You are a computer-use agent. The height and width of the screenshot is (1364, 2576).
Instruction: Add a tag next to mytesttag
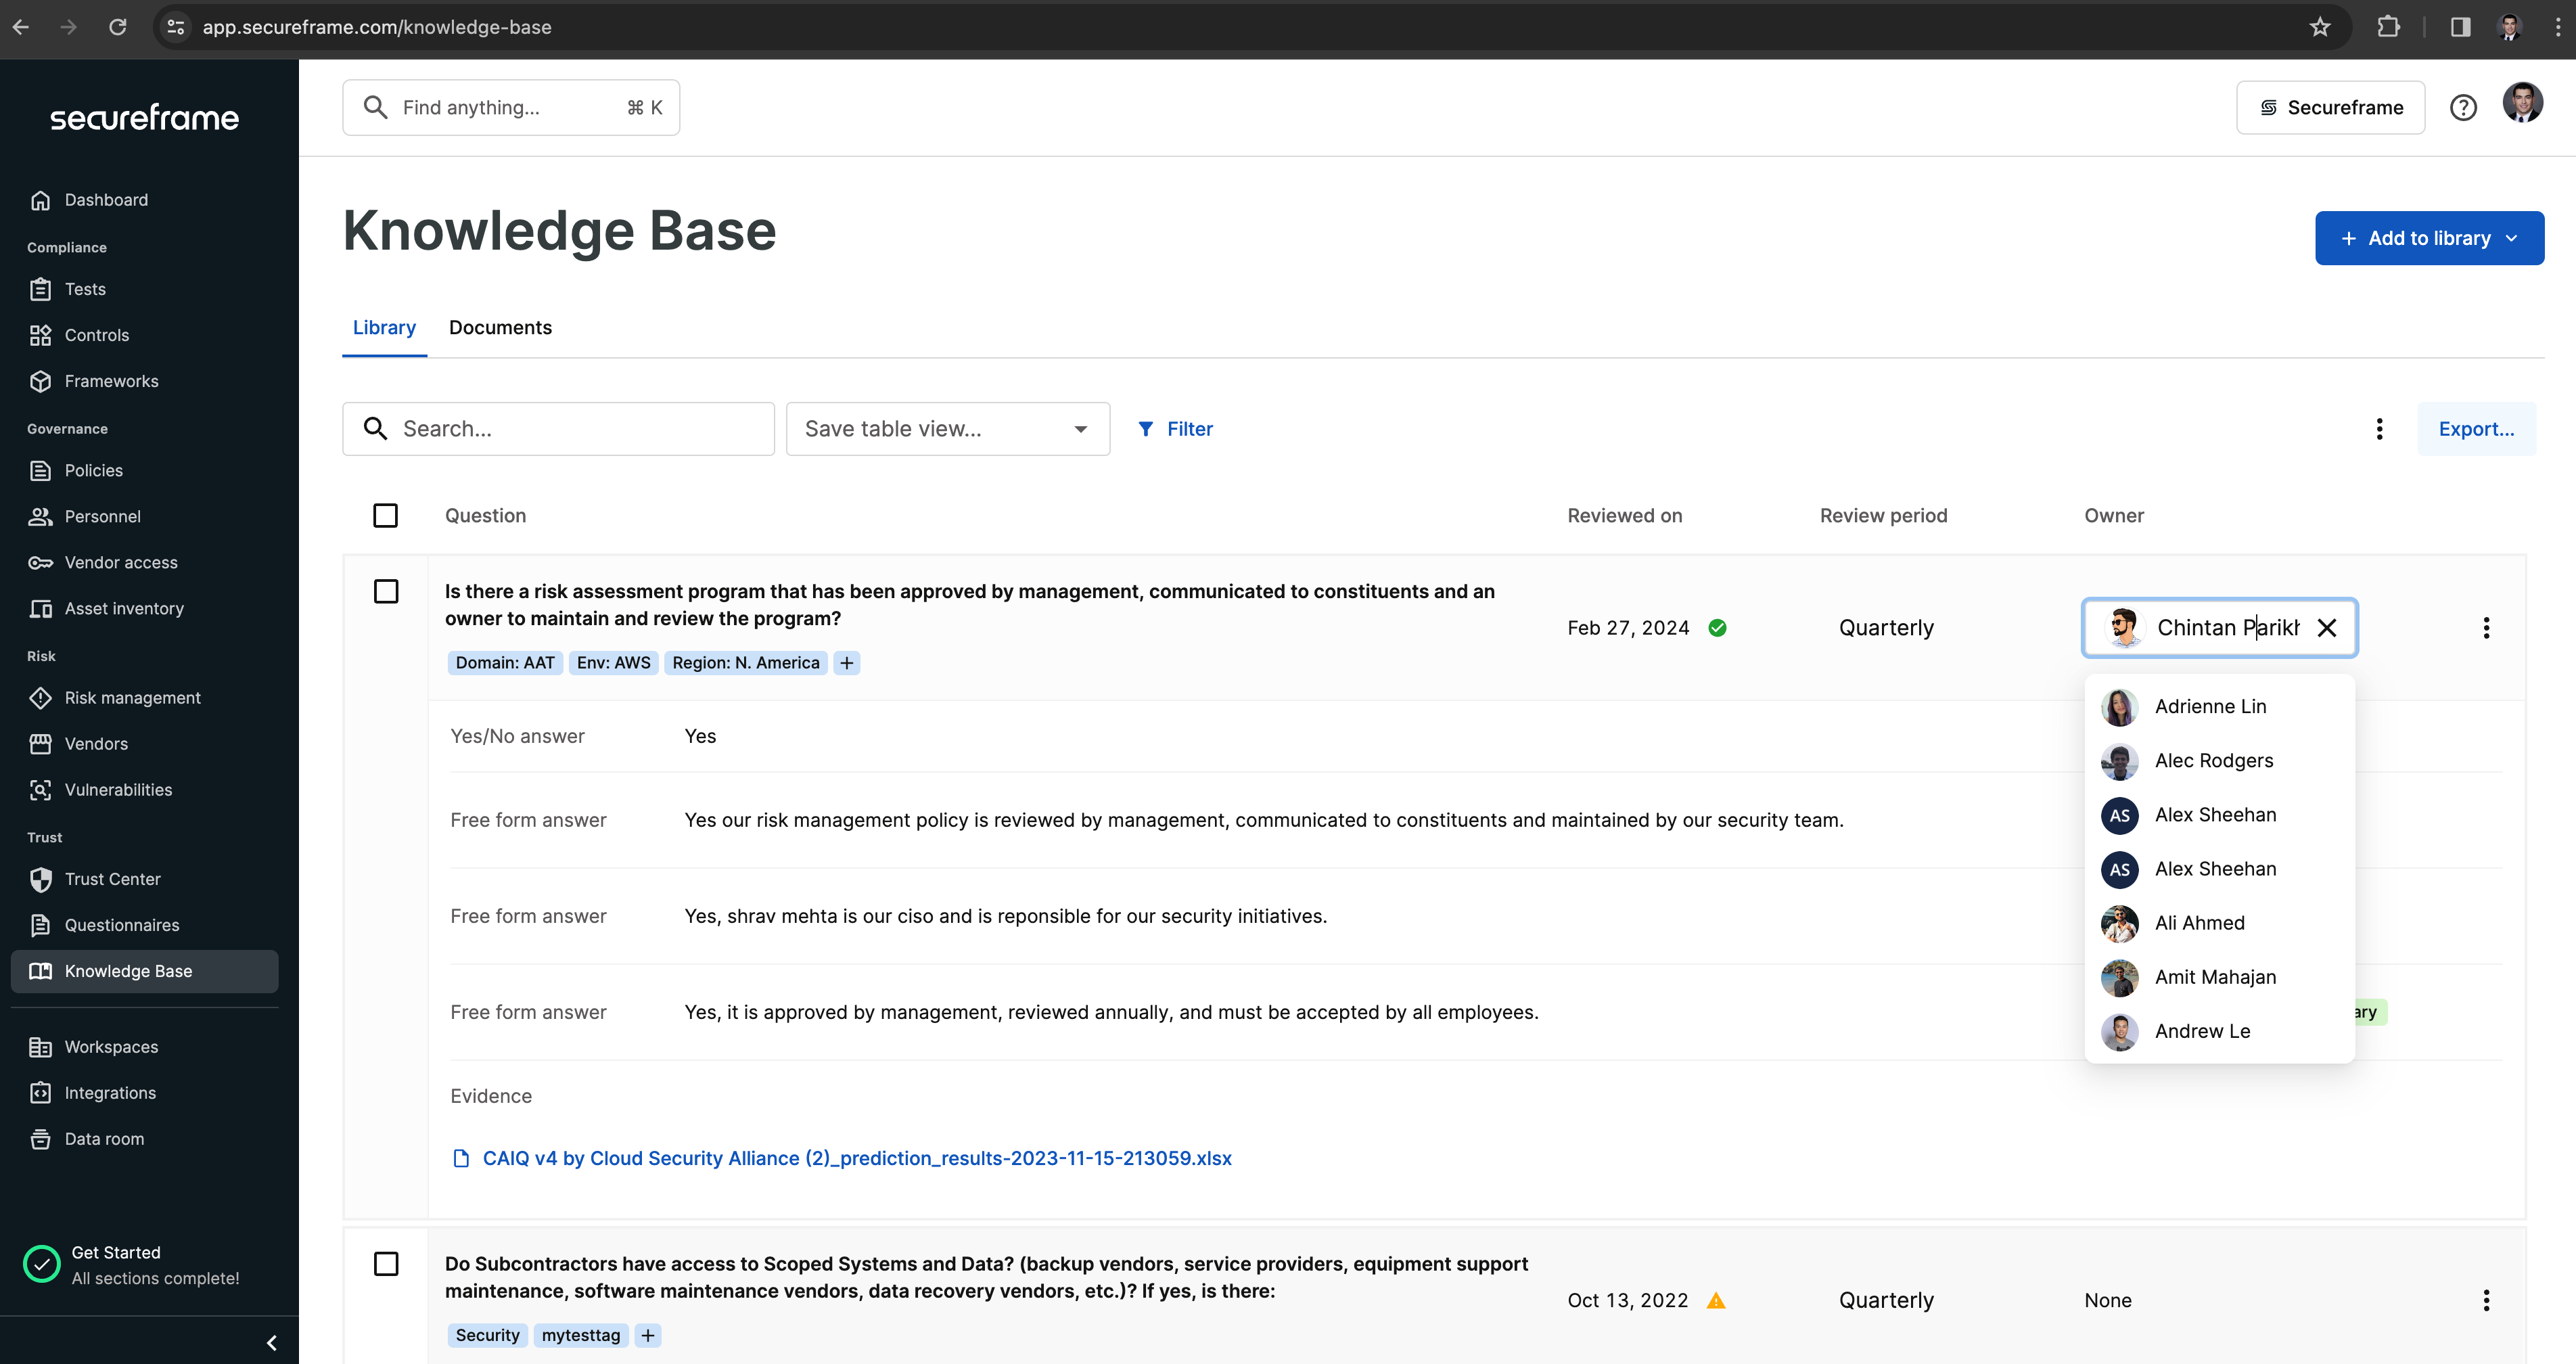coord(648,1335)
